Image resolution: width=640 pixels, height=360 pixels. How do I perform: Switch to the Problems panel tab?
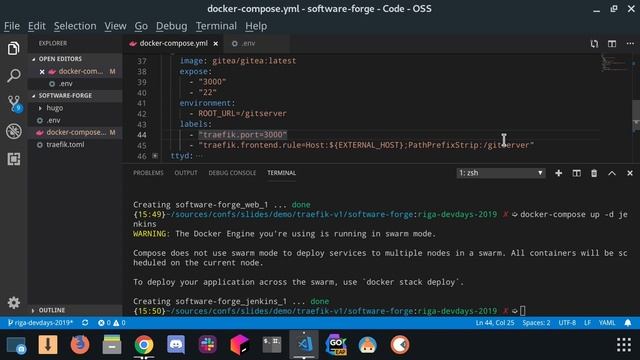click(148, 173)
